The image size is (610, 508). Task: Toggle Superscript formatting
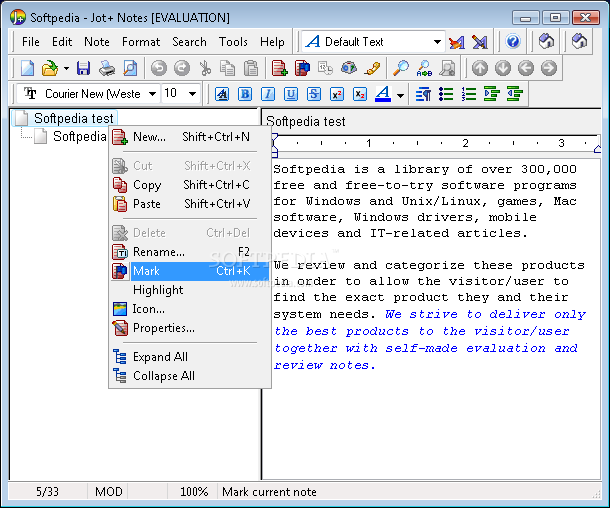pyautogui.click(x=337, y=94)
